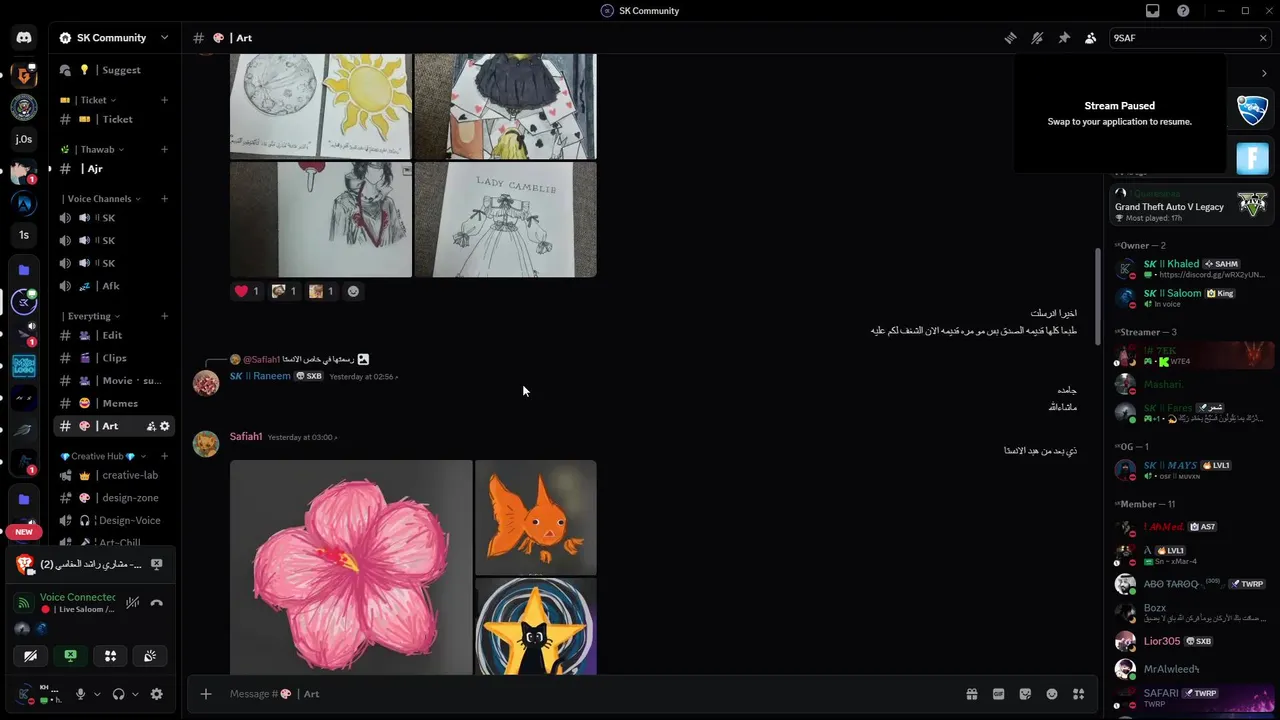Open Grand Theft Auto V Legacy activity card
The width and height of the screenshot is (1280, 720).
click(x=1191, y=204)
